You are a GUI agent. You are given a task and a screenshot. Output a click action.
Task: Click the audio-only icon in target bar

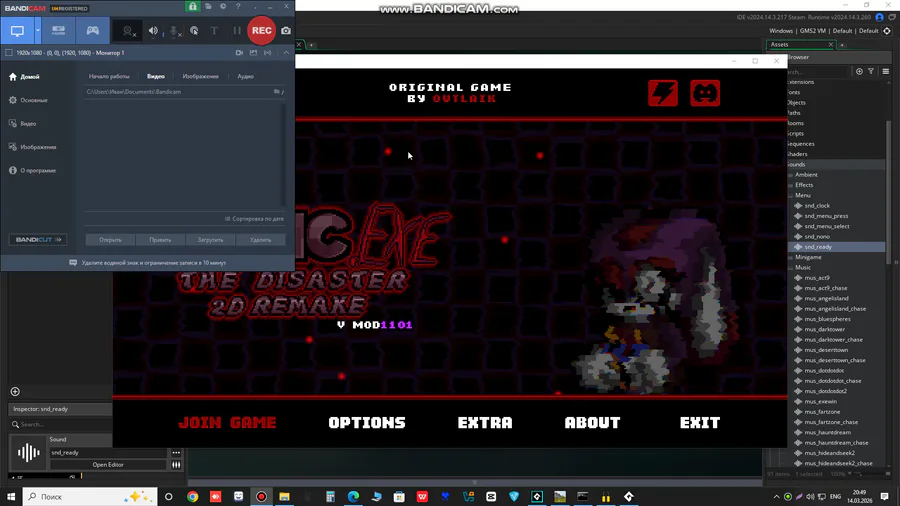point(267,53)
